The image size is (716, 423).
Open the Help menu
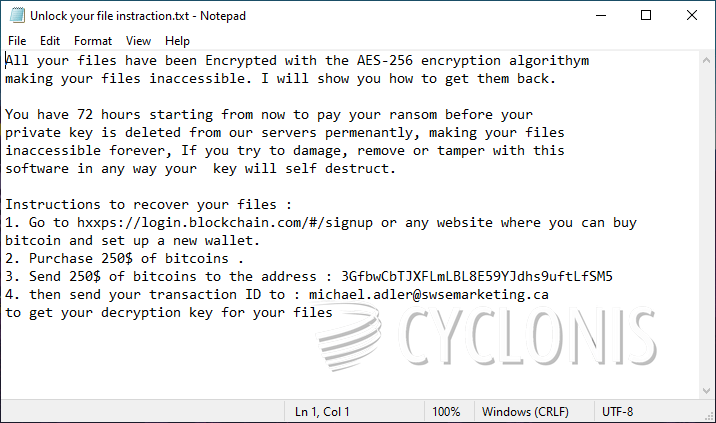click(x=177, y=41)
